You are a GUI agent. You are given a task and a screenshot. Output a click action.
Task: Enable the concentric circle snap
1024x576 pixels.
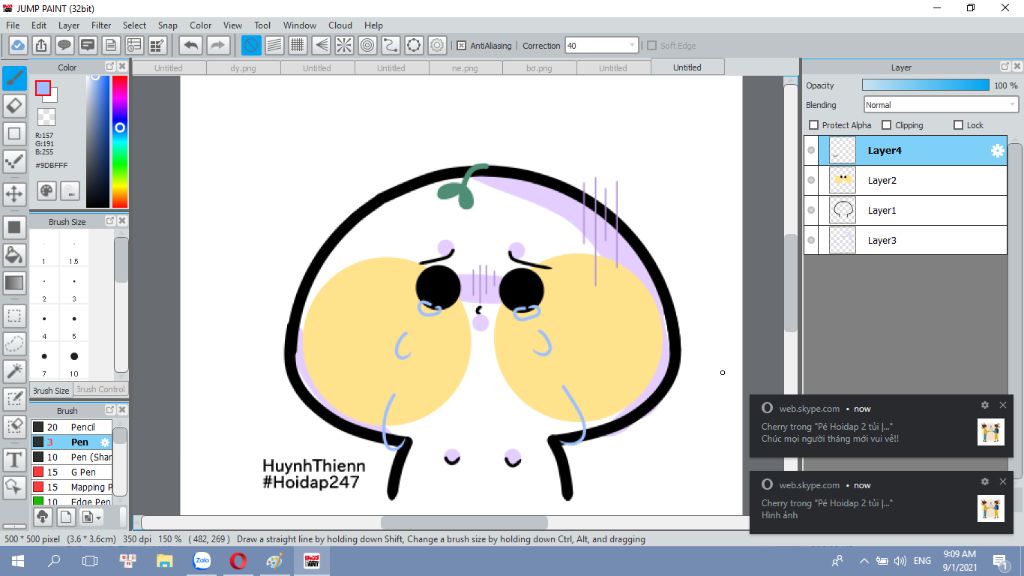pos(368,45)
